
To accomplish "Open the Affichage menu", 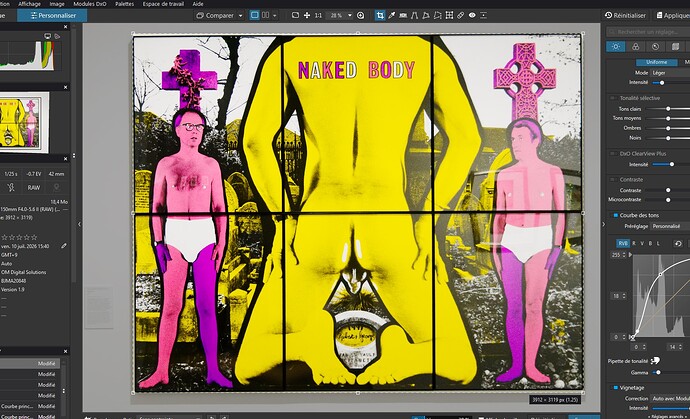I will click(x=29, y=4).
